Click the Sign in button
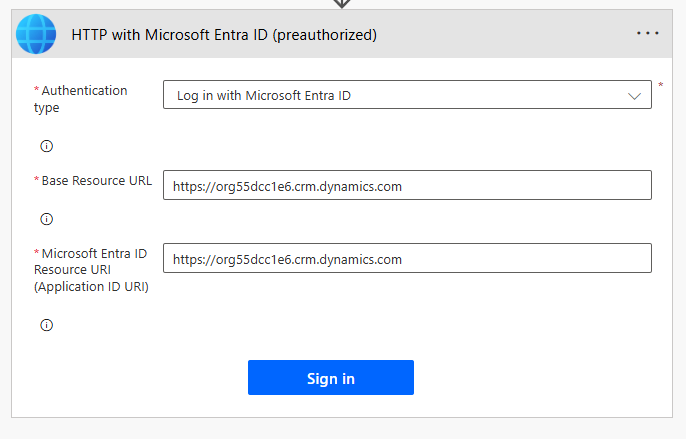 pos(331,378)
